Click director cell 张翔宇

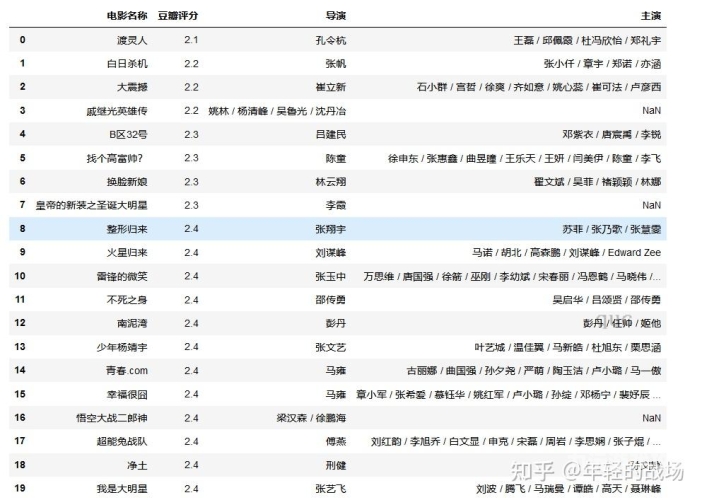tap(331, 229)
